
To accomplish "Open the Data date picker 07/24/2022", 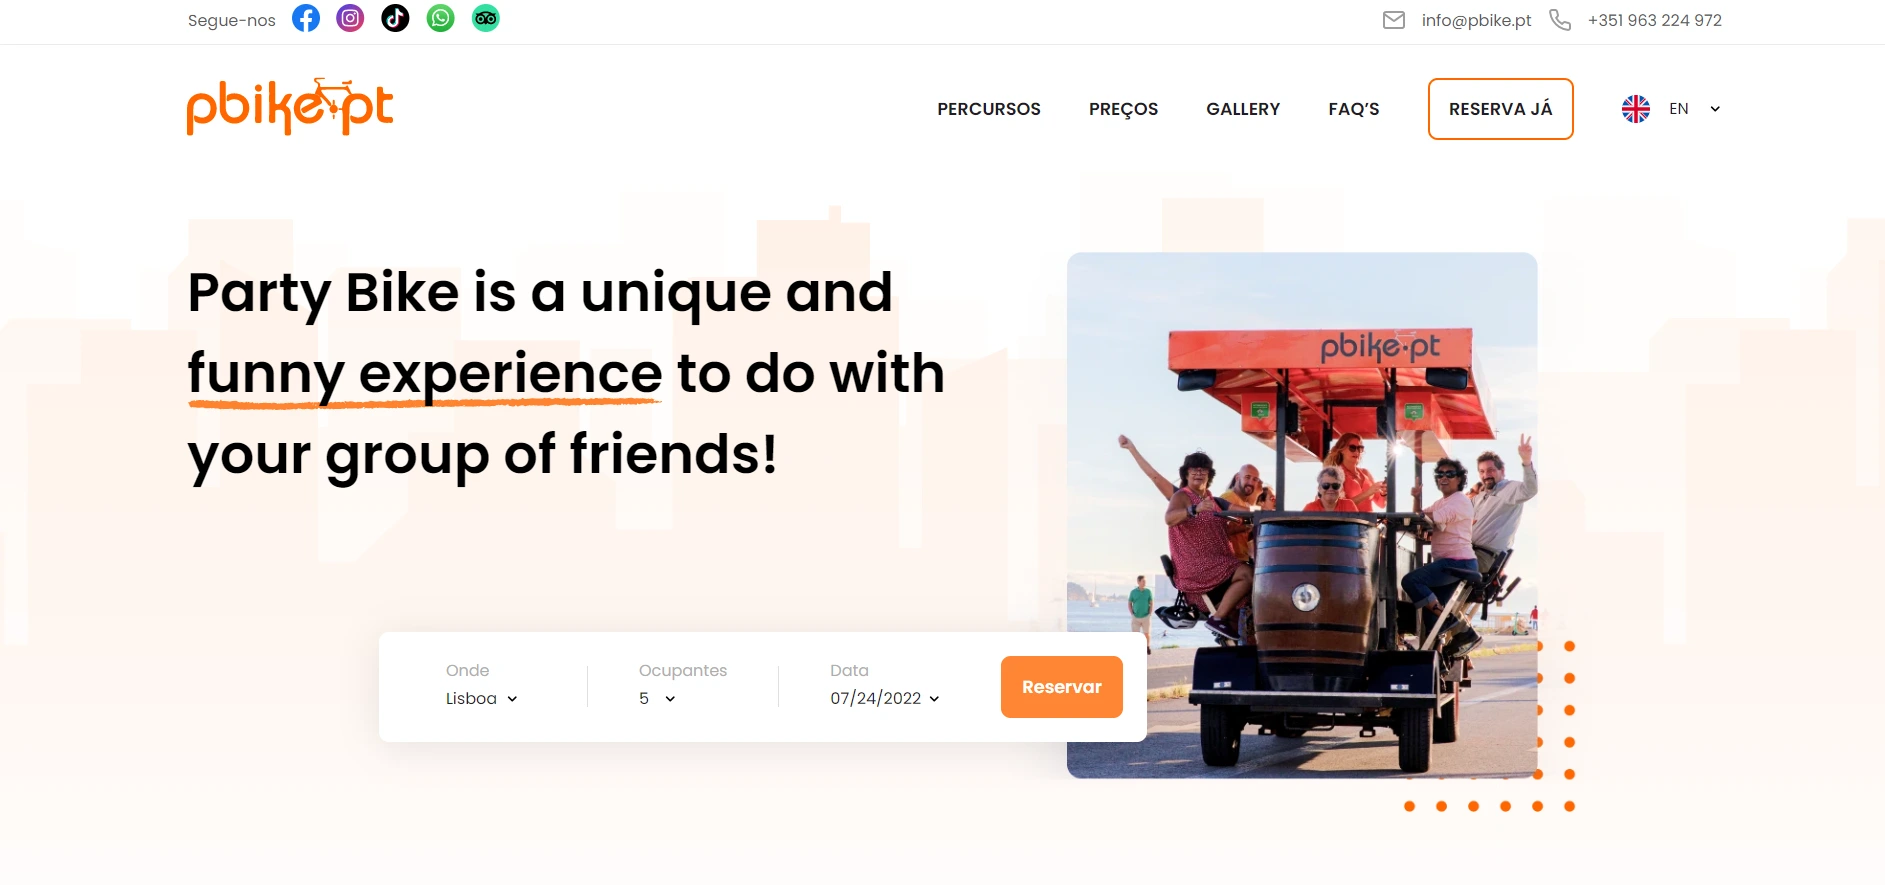I will click(x=885, y=698).
